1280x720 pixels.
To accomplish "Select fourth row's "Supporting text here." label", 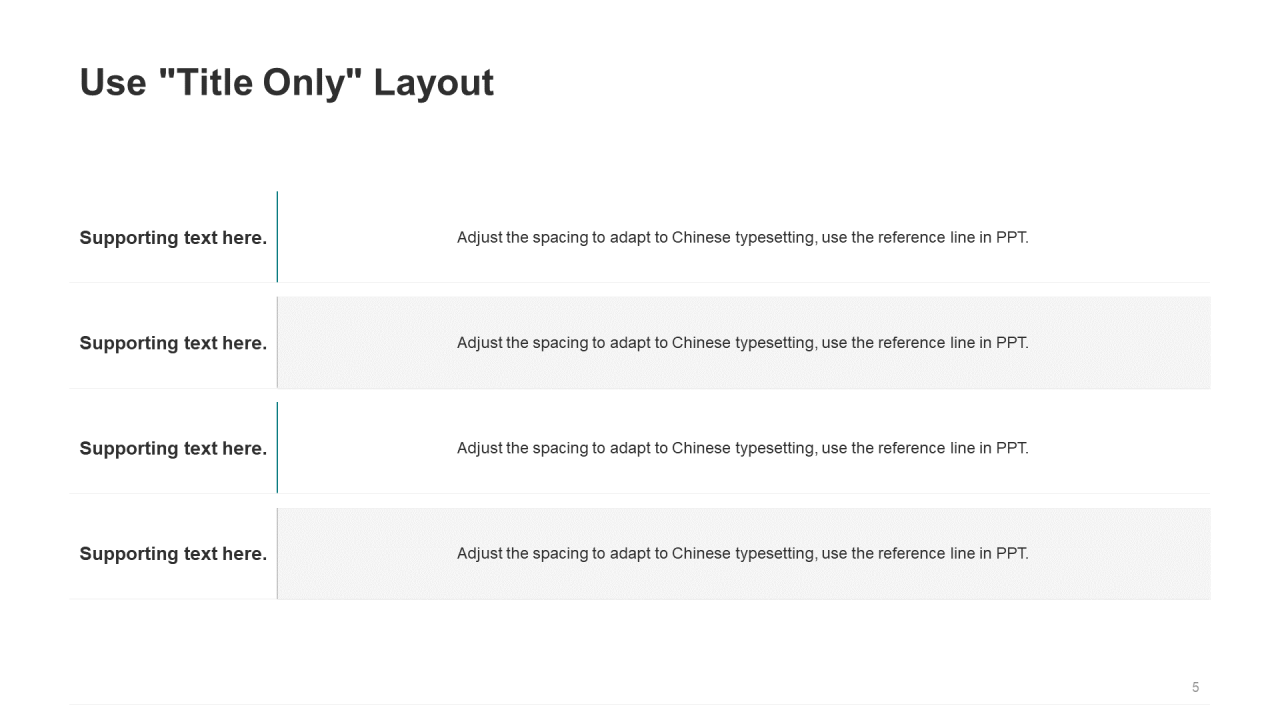I will (x=173, y=554).
